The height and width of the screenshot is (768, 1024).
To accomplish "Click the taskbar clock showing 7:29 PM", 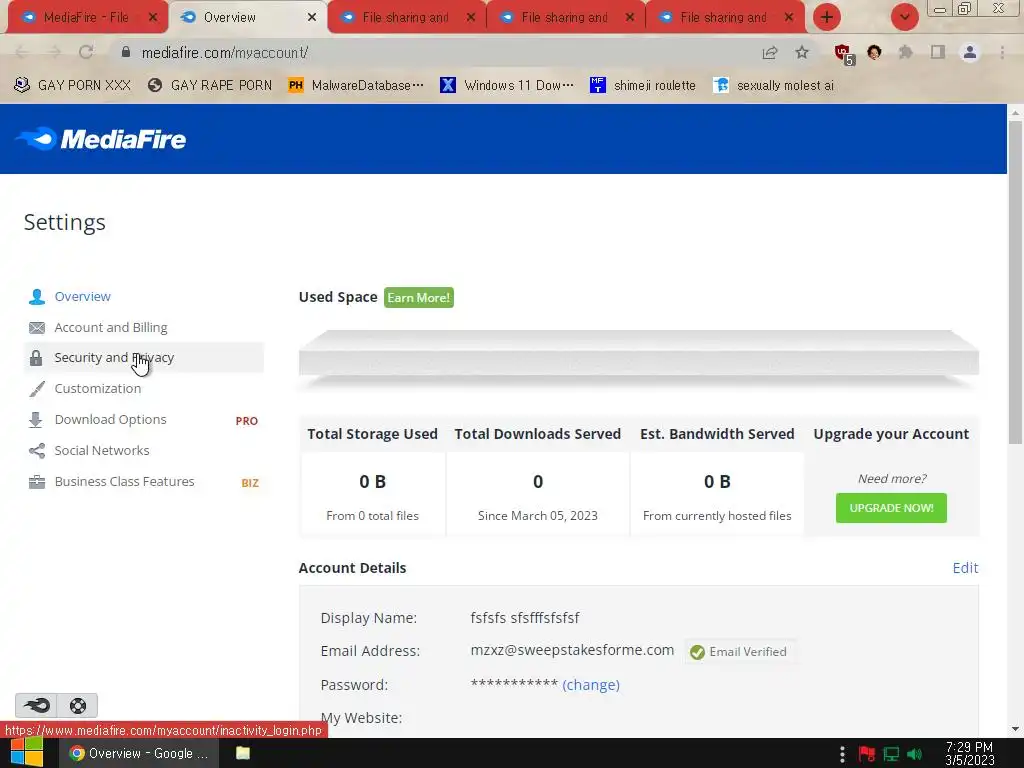I will pos(970,754).
